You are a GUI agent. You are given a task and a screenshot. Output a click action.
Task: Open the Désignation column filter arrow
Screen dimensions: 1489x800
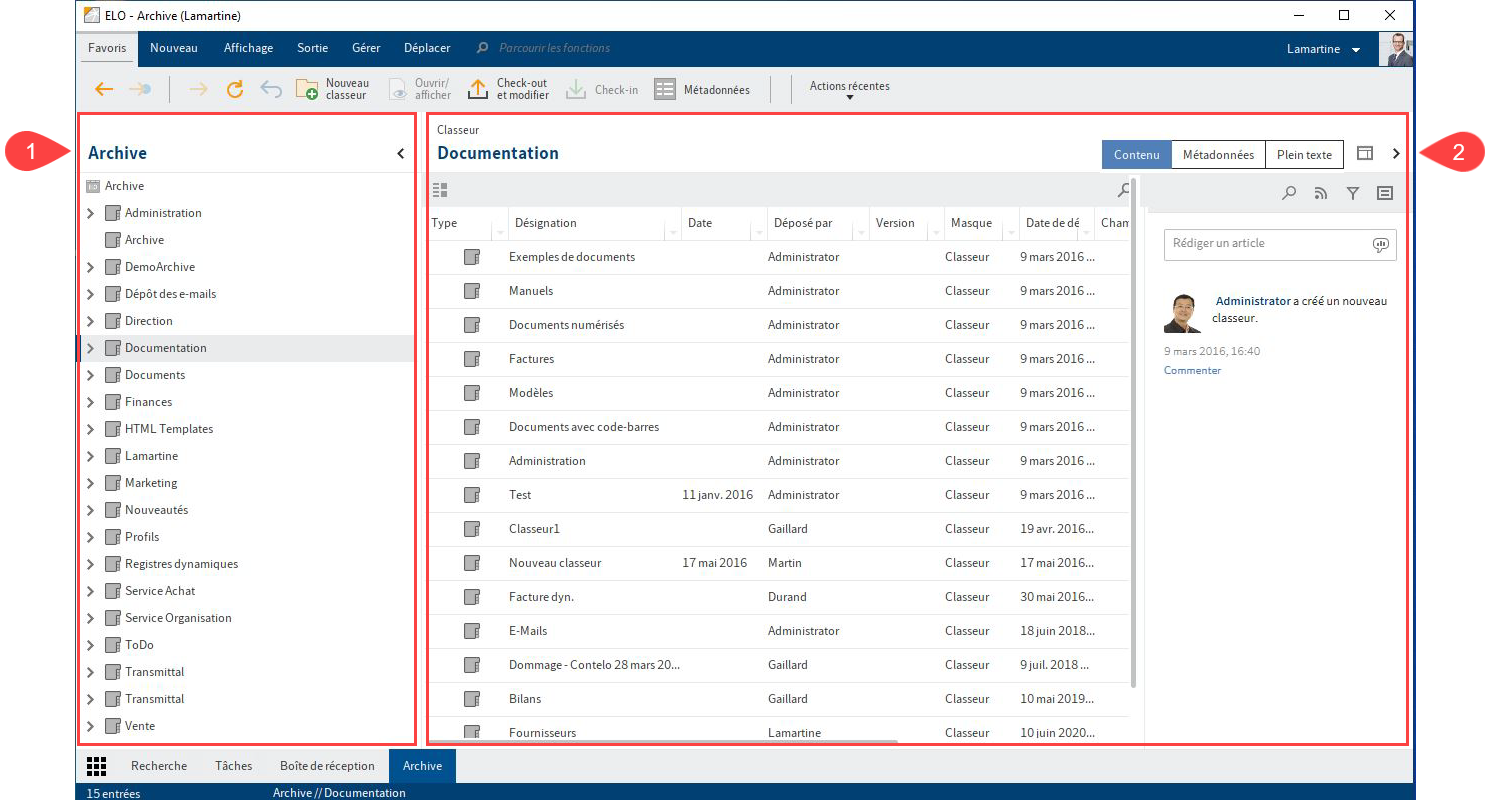point(672,233)
